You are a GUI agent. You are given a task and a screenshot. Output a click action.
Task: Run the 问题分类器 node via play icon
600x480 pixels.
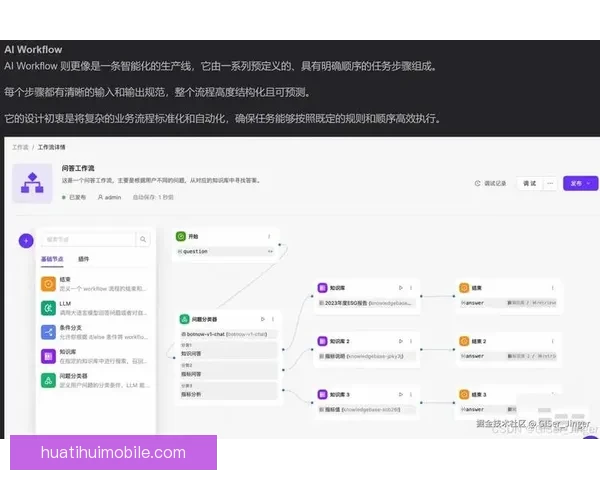pyautogui.click(x=262, y=319)
